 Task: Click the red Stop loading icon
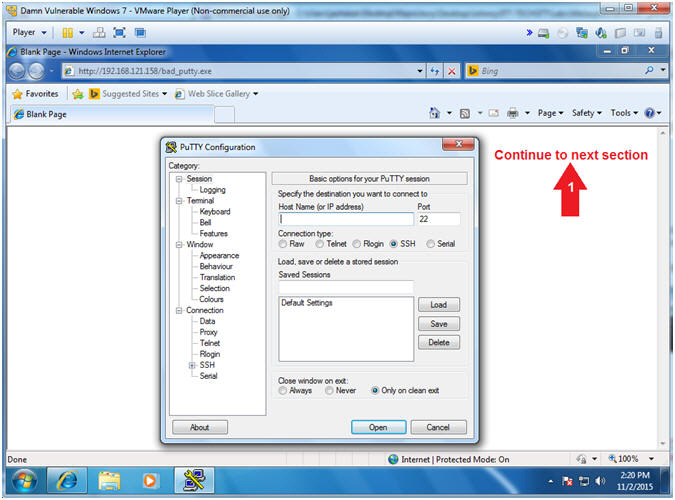tap(452, 71)
